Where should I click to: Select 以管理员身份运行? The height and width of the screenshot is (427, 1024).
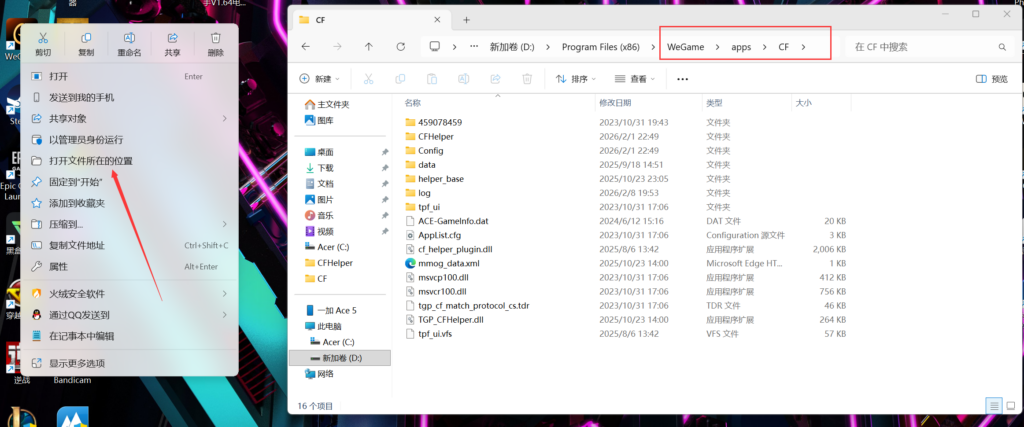pyautogui.click(x=129, y=140)
